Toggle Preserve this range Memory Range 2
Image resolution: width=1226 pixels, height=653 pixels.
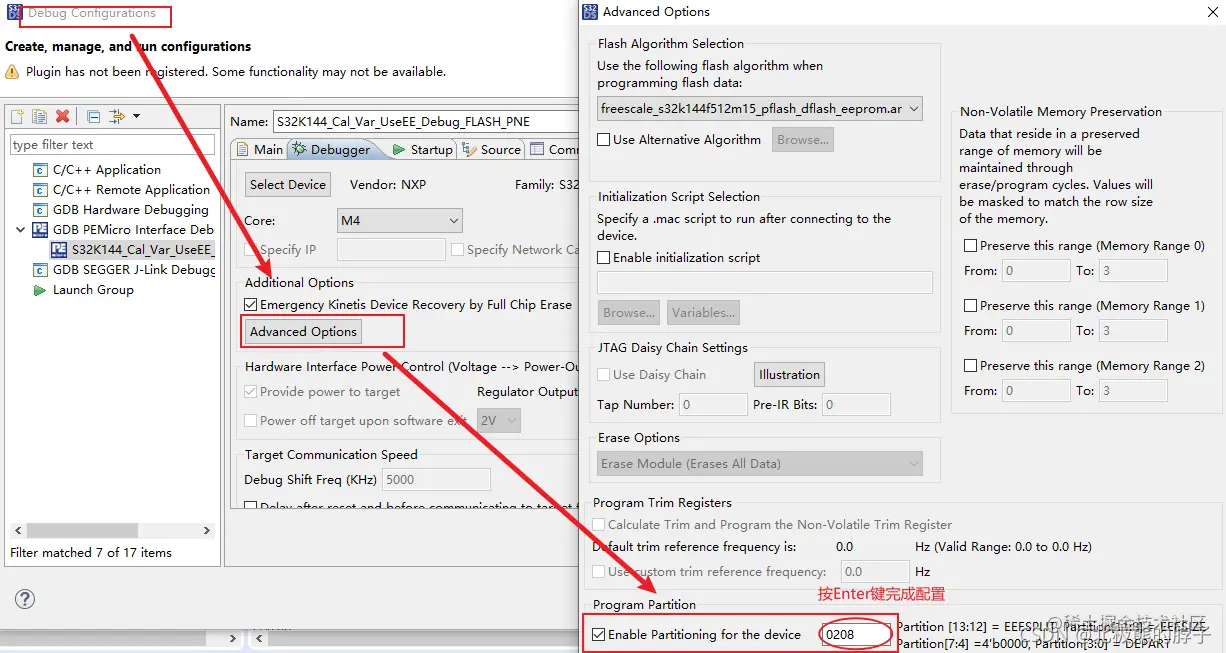pyautogui.click(x=970, y=366)
